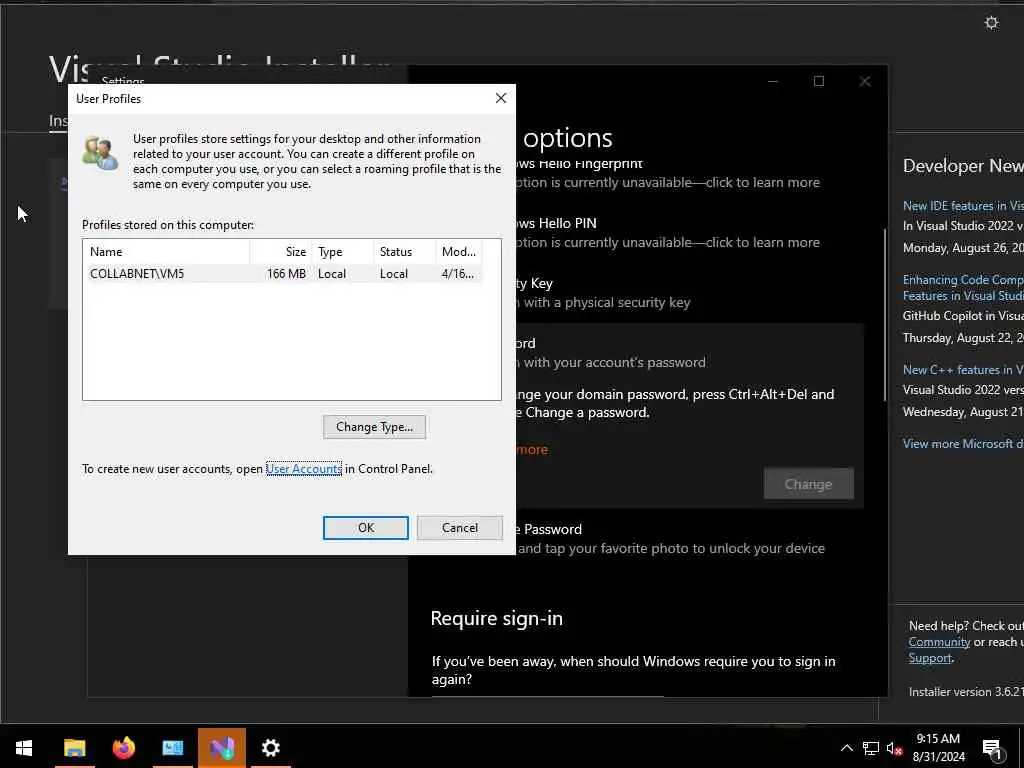Click the 166 MB size cell
The width and height of the screenshot is (1024, 768).
[x=286, y=274]
